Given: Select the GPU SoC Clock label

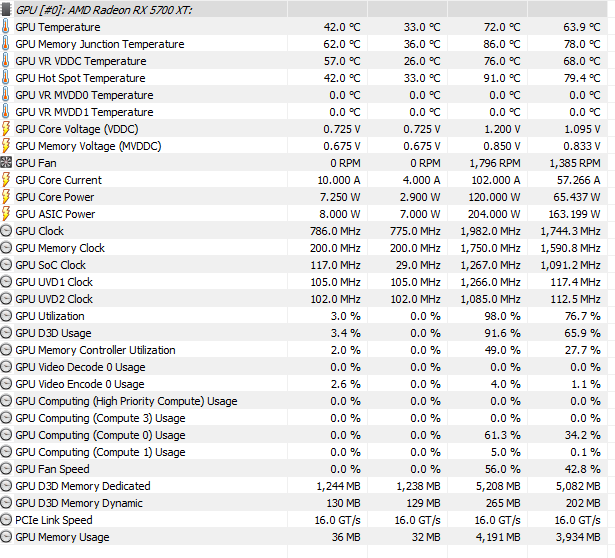Looking at the screenshot, I should 50,265.
